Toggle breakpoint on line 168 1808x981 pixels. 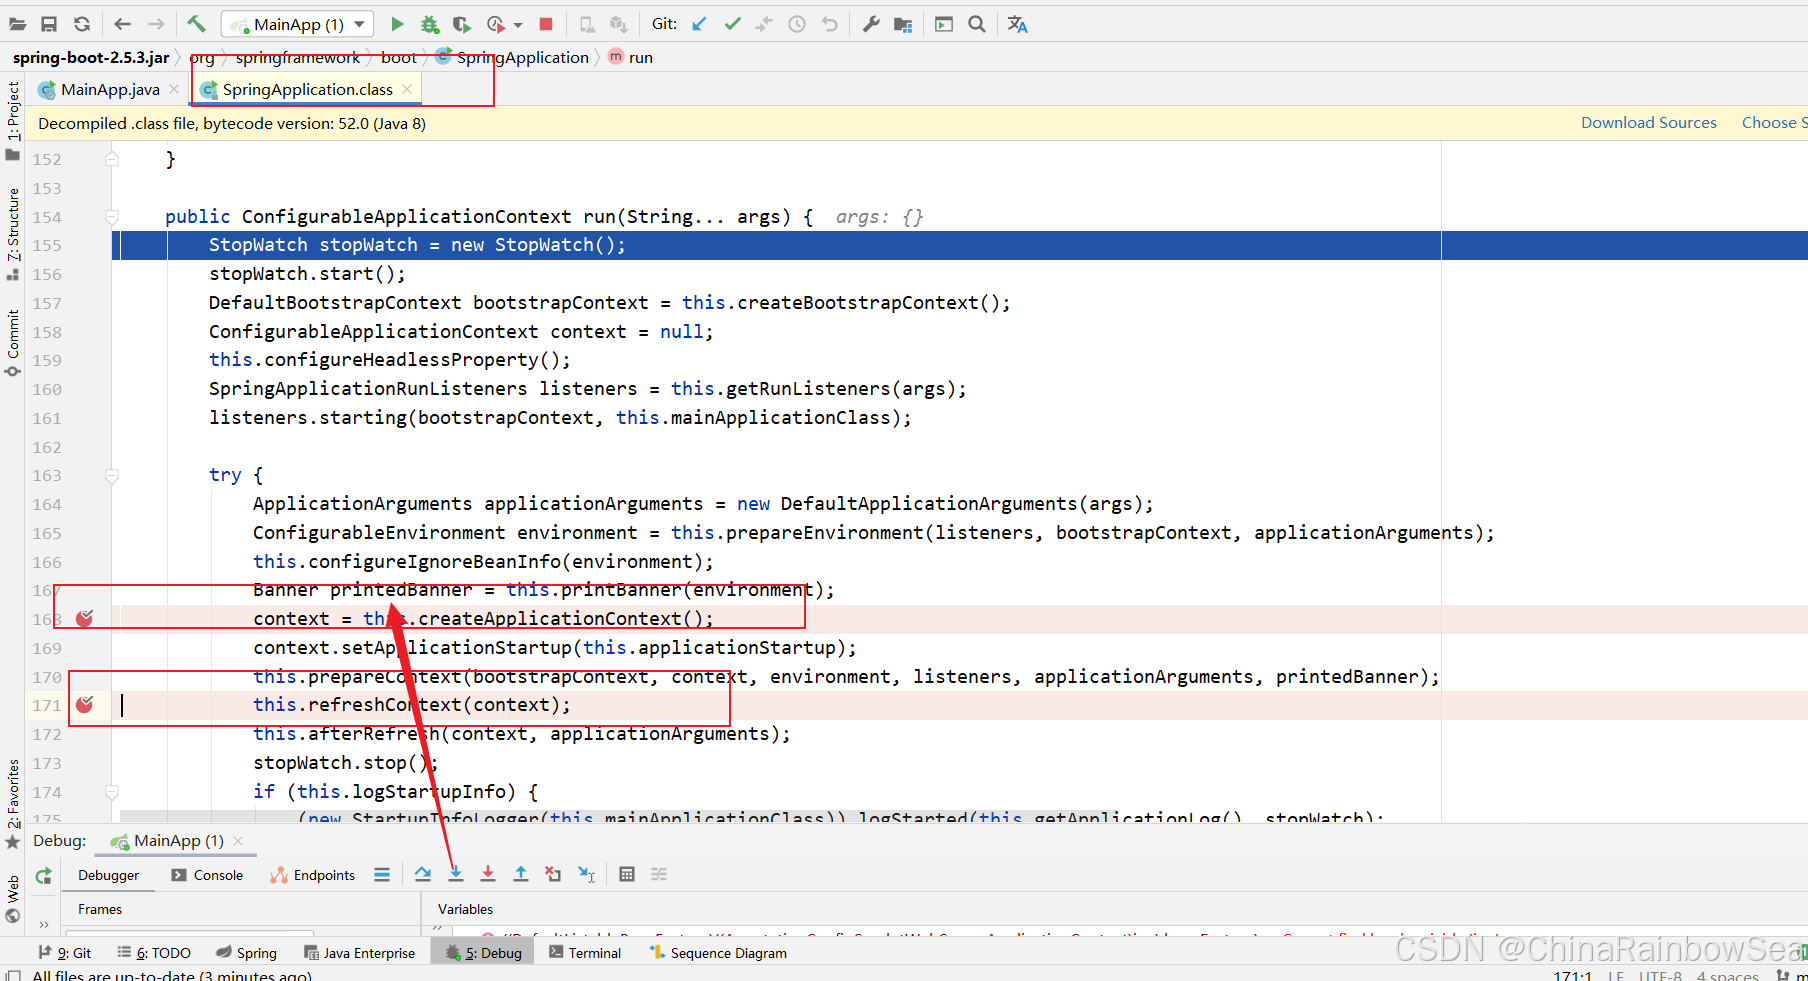point(85,619)
